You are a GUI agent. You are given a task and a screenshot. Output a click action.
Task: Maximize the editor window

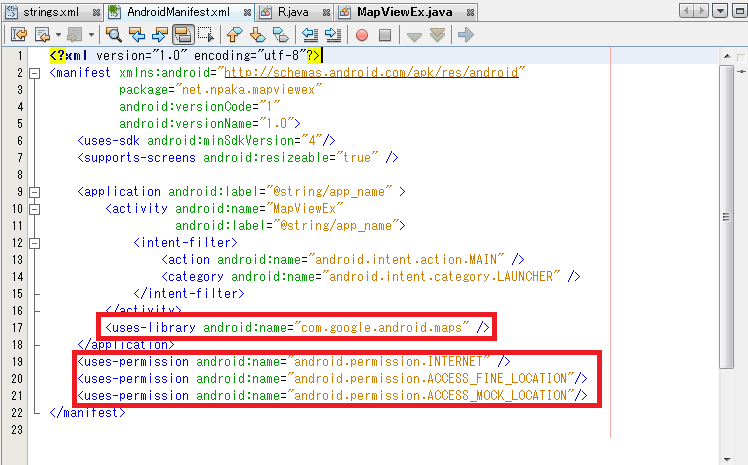tap(739, 10)
